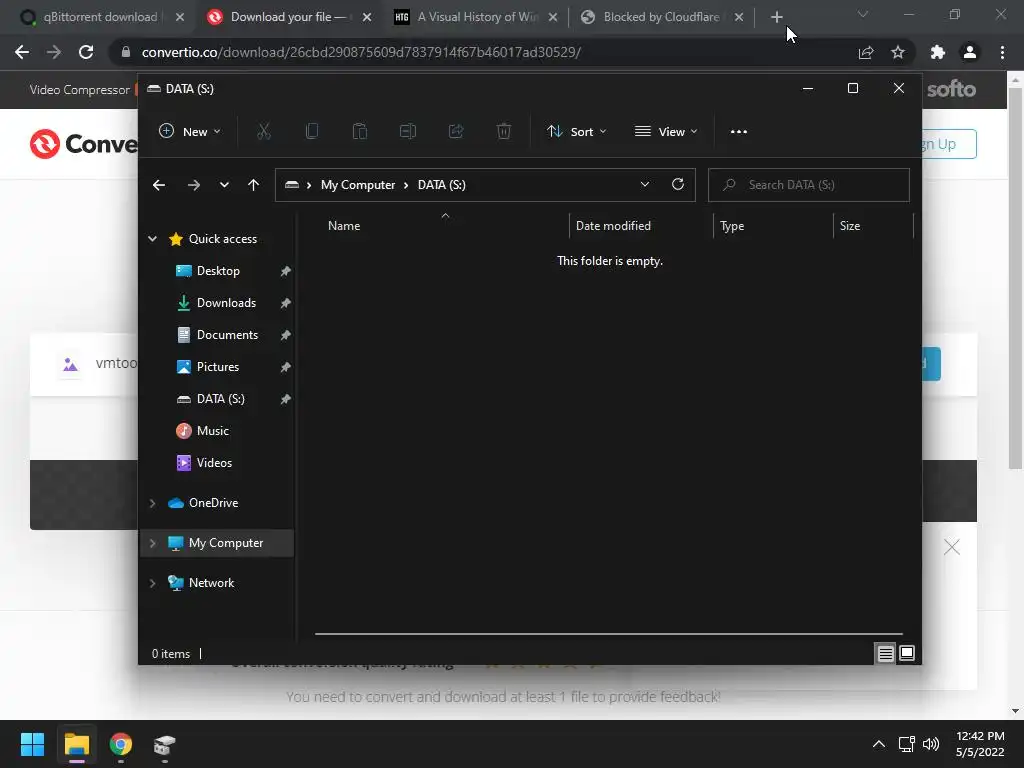Collapse the Quick access tree
The width and height of the screenshot is (1024, 768).
(x=152, y=239)
